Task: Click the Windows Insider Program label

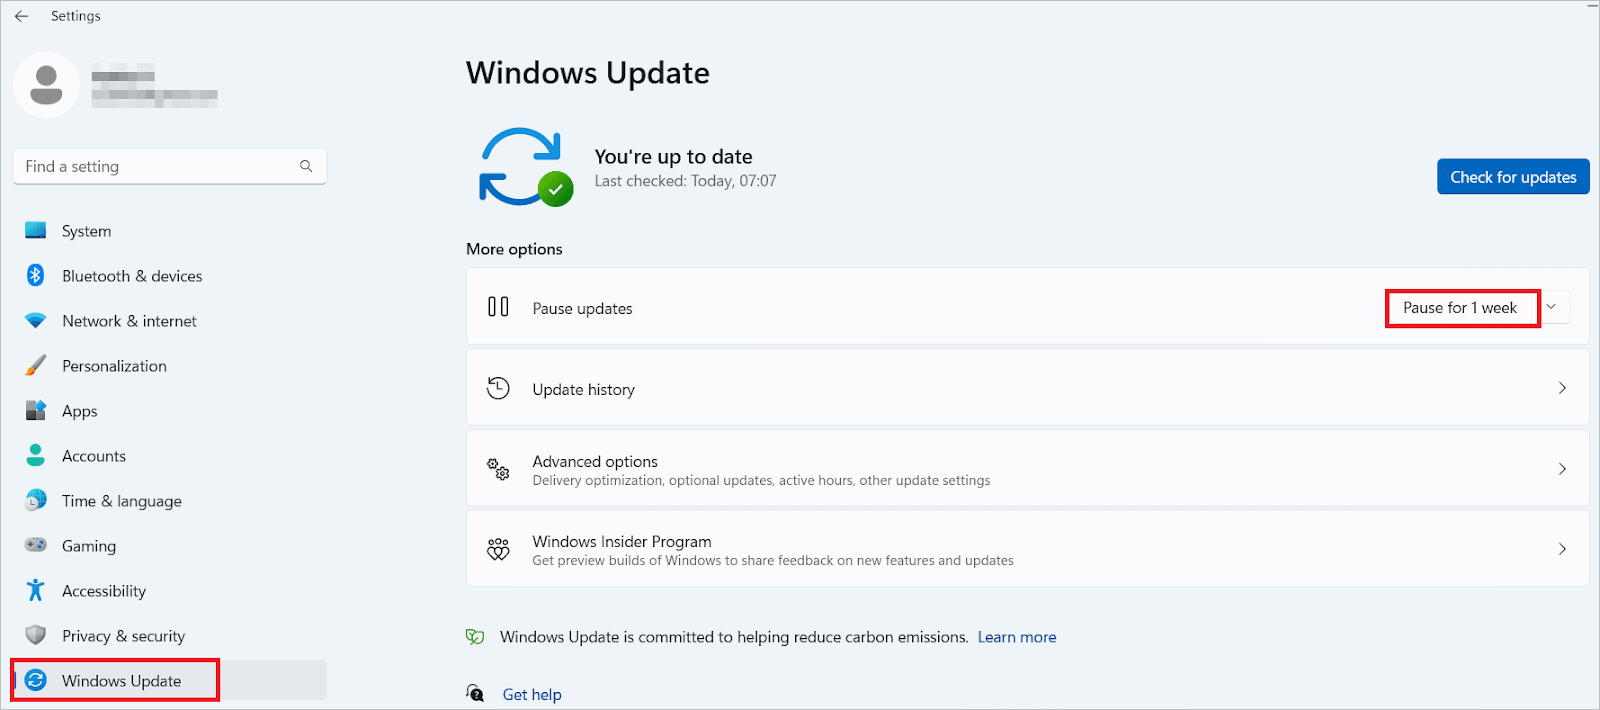Action: [622, 541]
